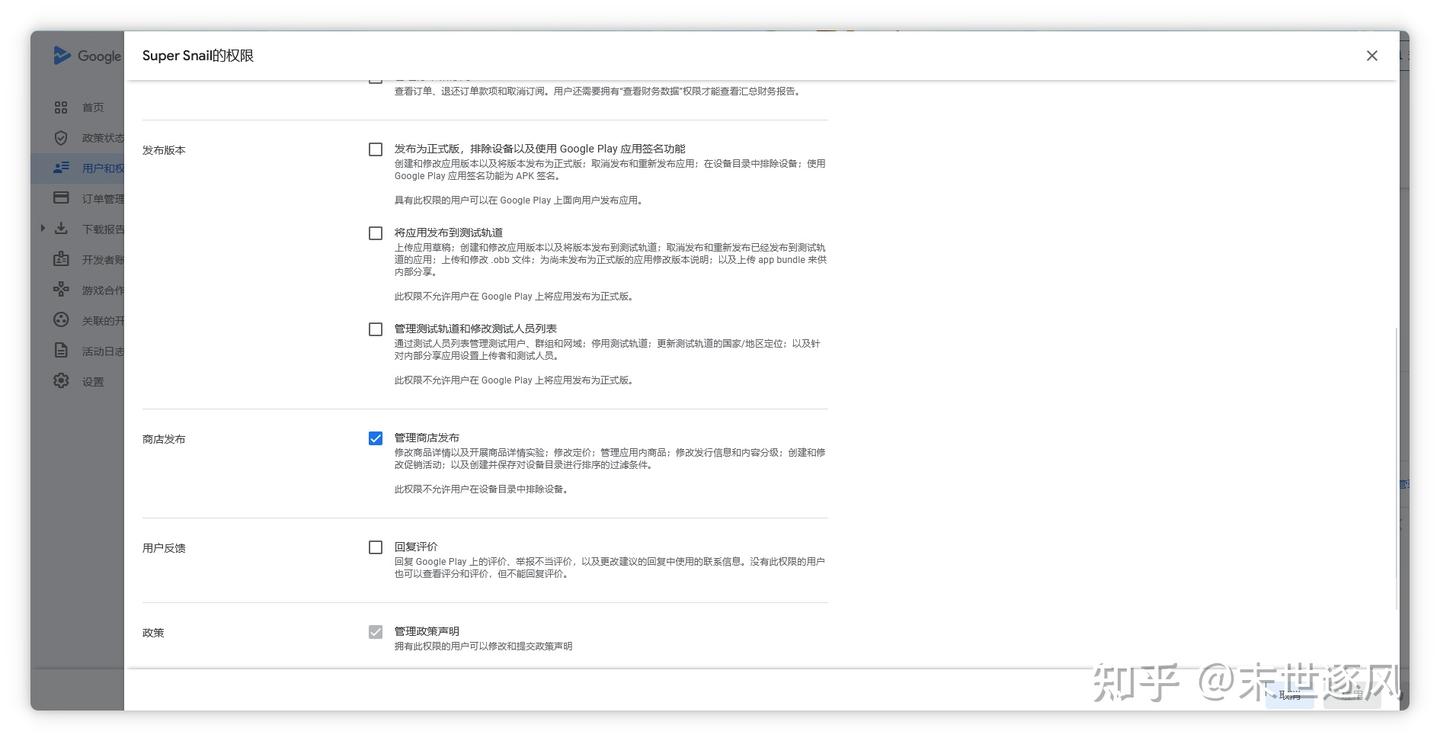Screen dimensions: 1440x741
Task: Click the dialog's vertical scrollbar thumb
Action: click(x=1396, y=468)
